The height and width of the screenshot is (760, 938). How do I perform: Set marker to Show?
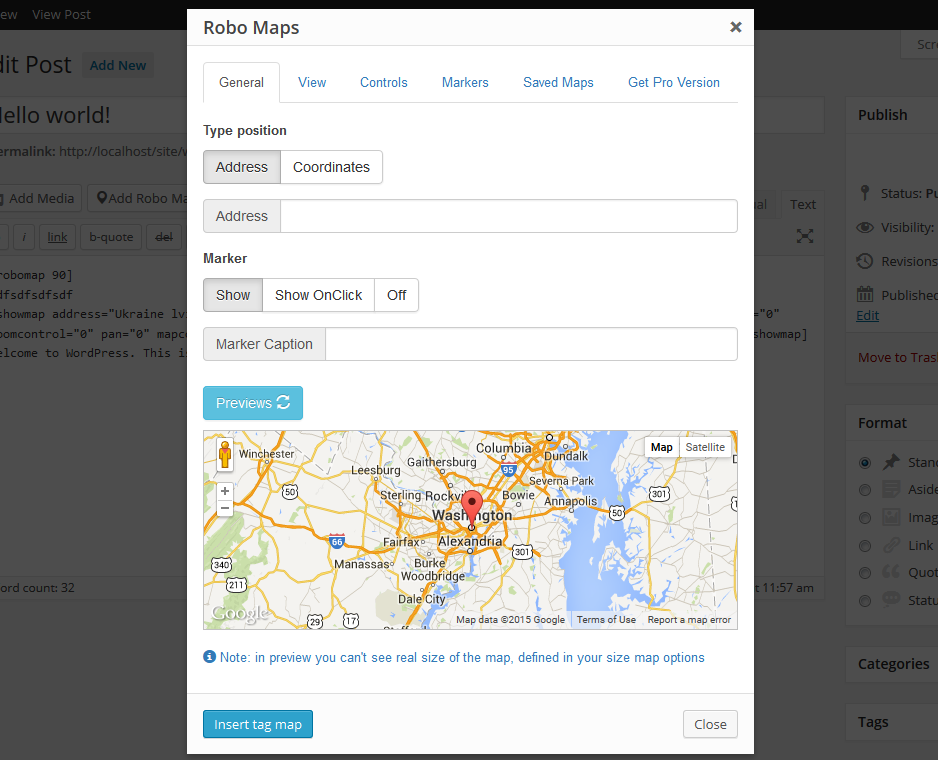pyautogui.click(x=233, y=295)
